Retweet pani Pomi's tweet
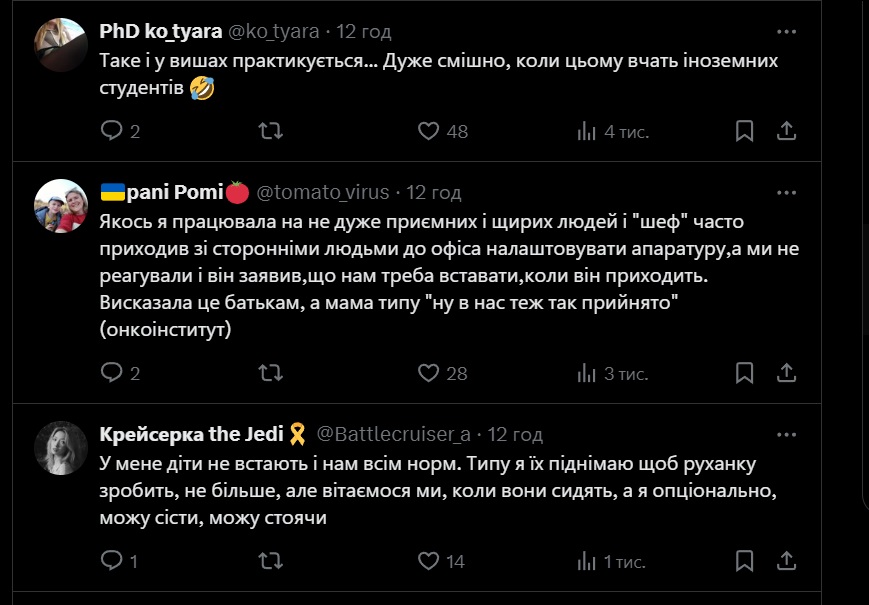The width and height of the screenshot is (869, 605). pyautogui.click(x=270, y=373)
